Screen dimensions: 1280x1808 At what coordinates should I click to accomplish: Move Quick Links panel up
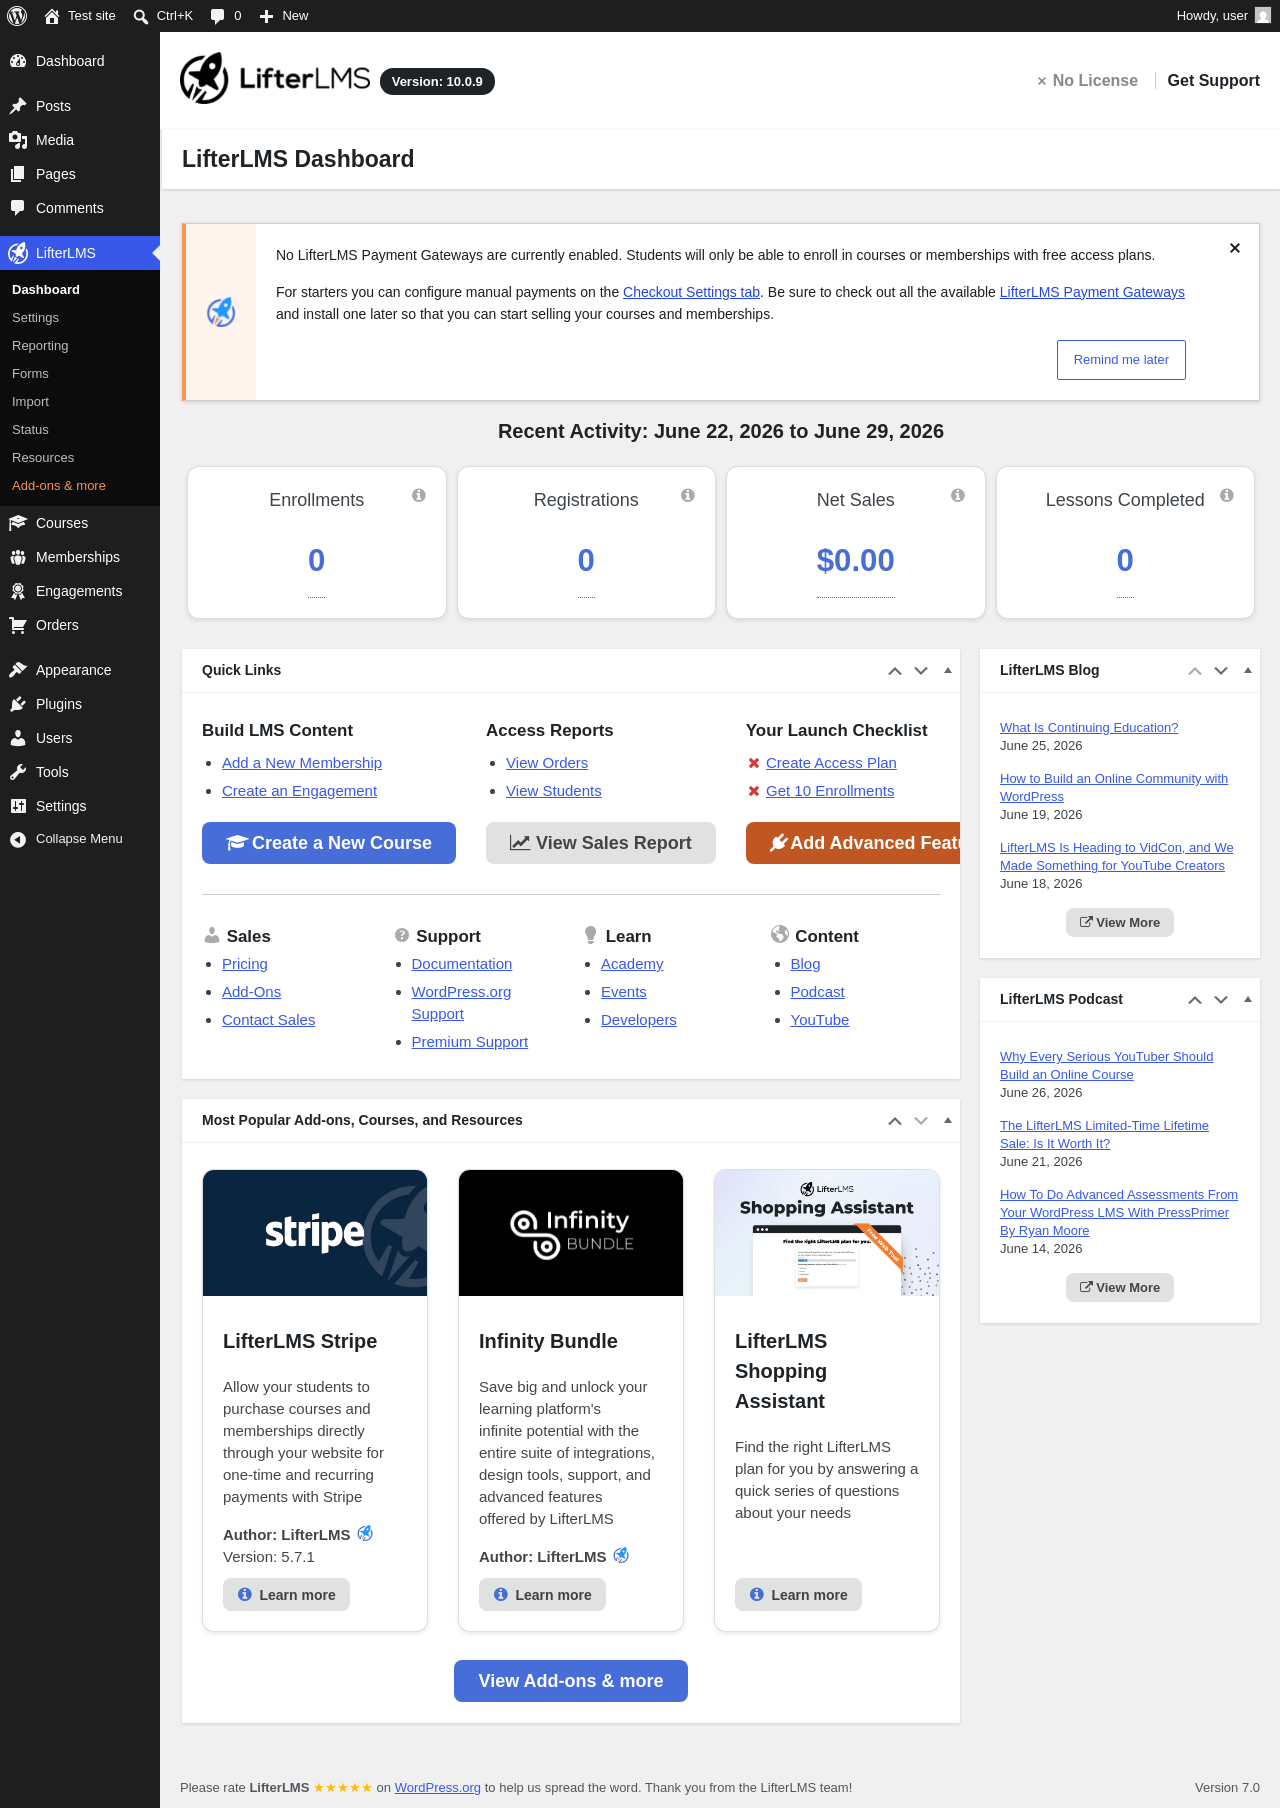tap(895, 671)
